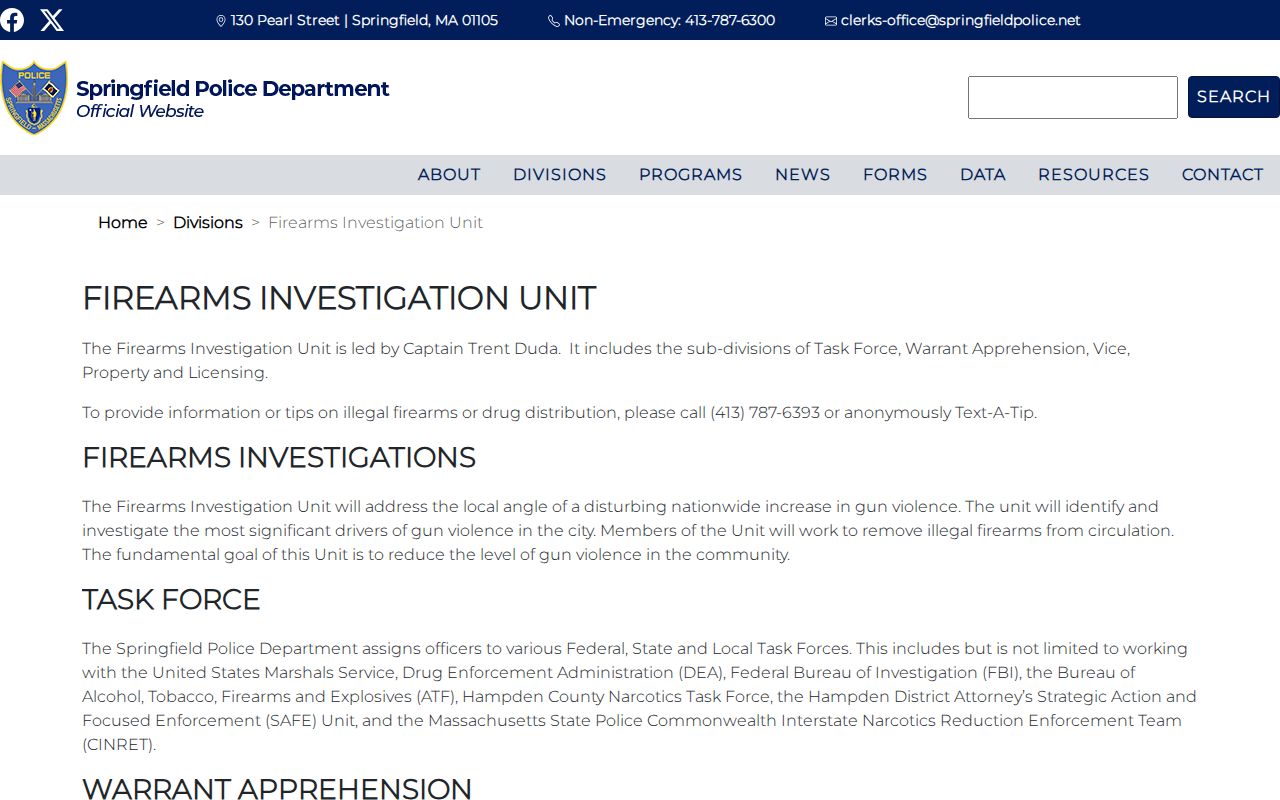Image resolution: width=1280 pixels, height=800 pixels.
Task: Go to Home breadcrumb link
Action: [122, 222]
